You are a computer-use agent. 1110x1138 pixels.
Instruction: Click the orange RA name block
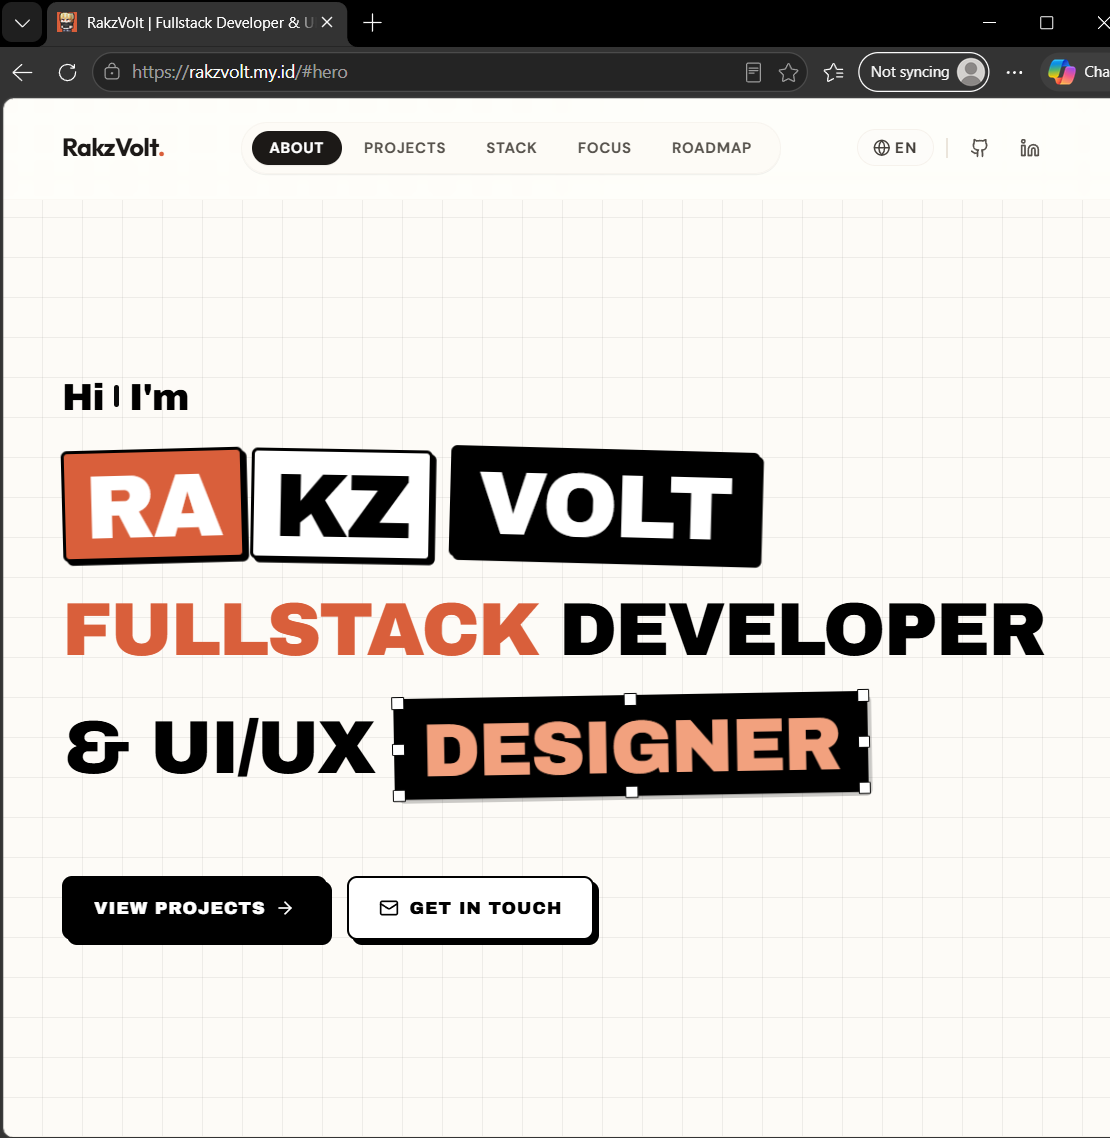pos(155,506)
